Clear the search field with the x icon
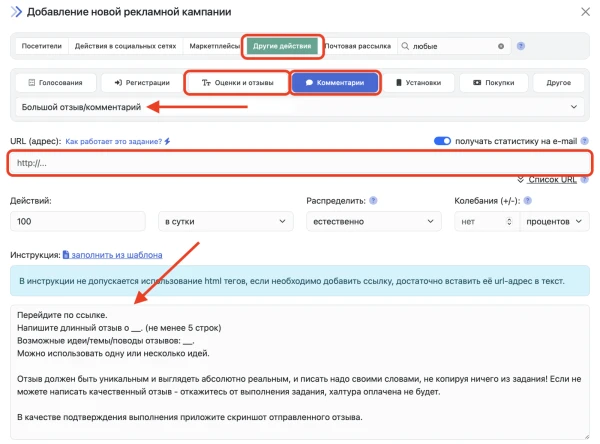Viewport: 600px width, 444px height. 501,46
